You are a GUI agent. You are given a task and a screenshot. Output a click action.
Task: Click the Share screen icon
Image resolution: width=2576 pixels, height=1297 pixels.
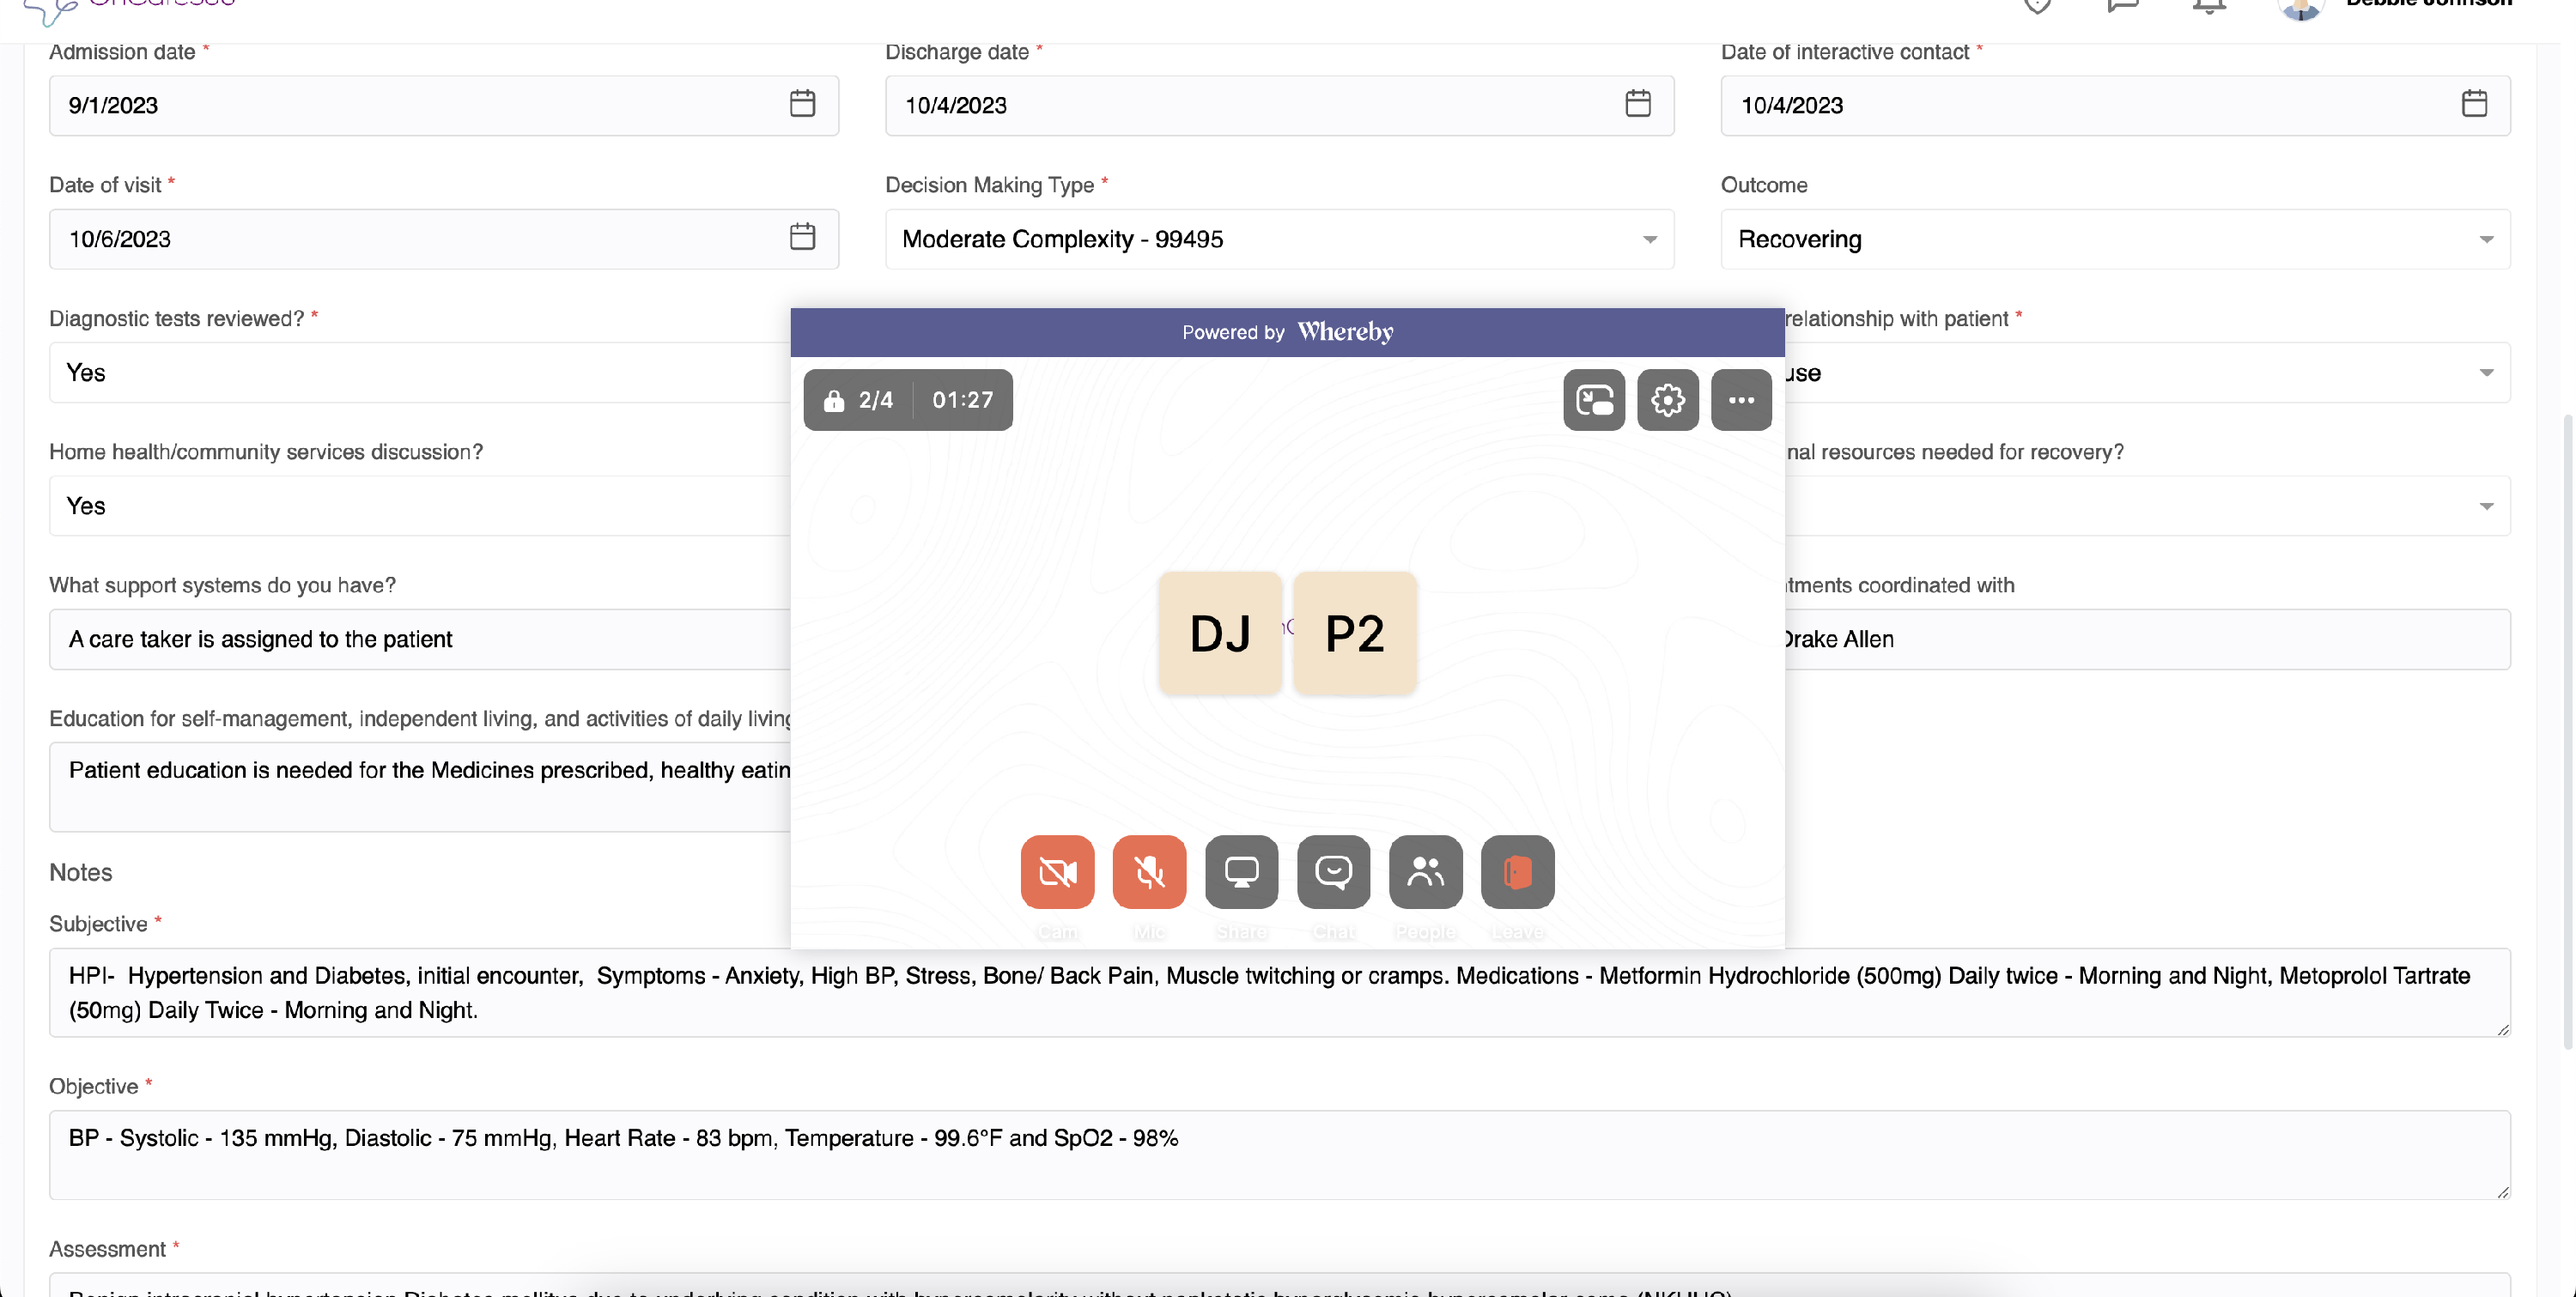pos(1241,872)
